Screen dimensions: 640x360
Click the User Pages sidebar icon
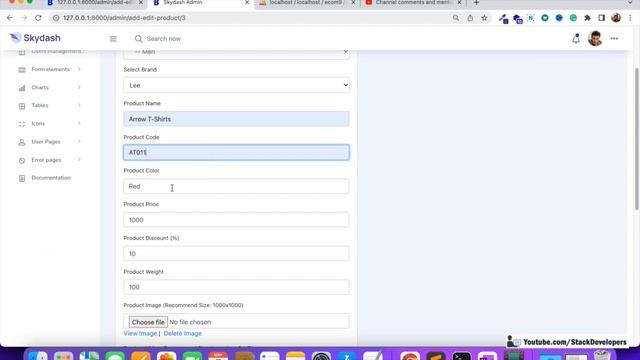point(22,142)
